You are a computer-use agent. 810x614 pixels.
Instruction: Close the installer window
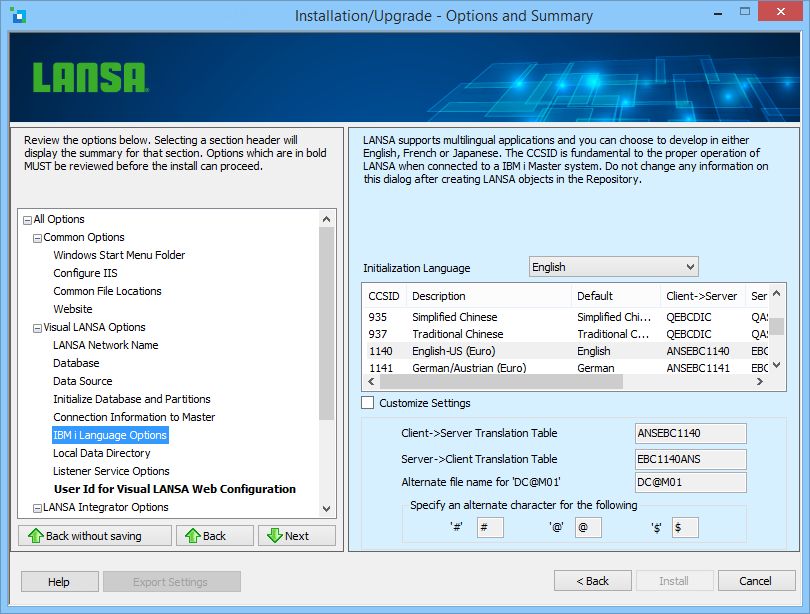(781, 11)
